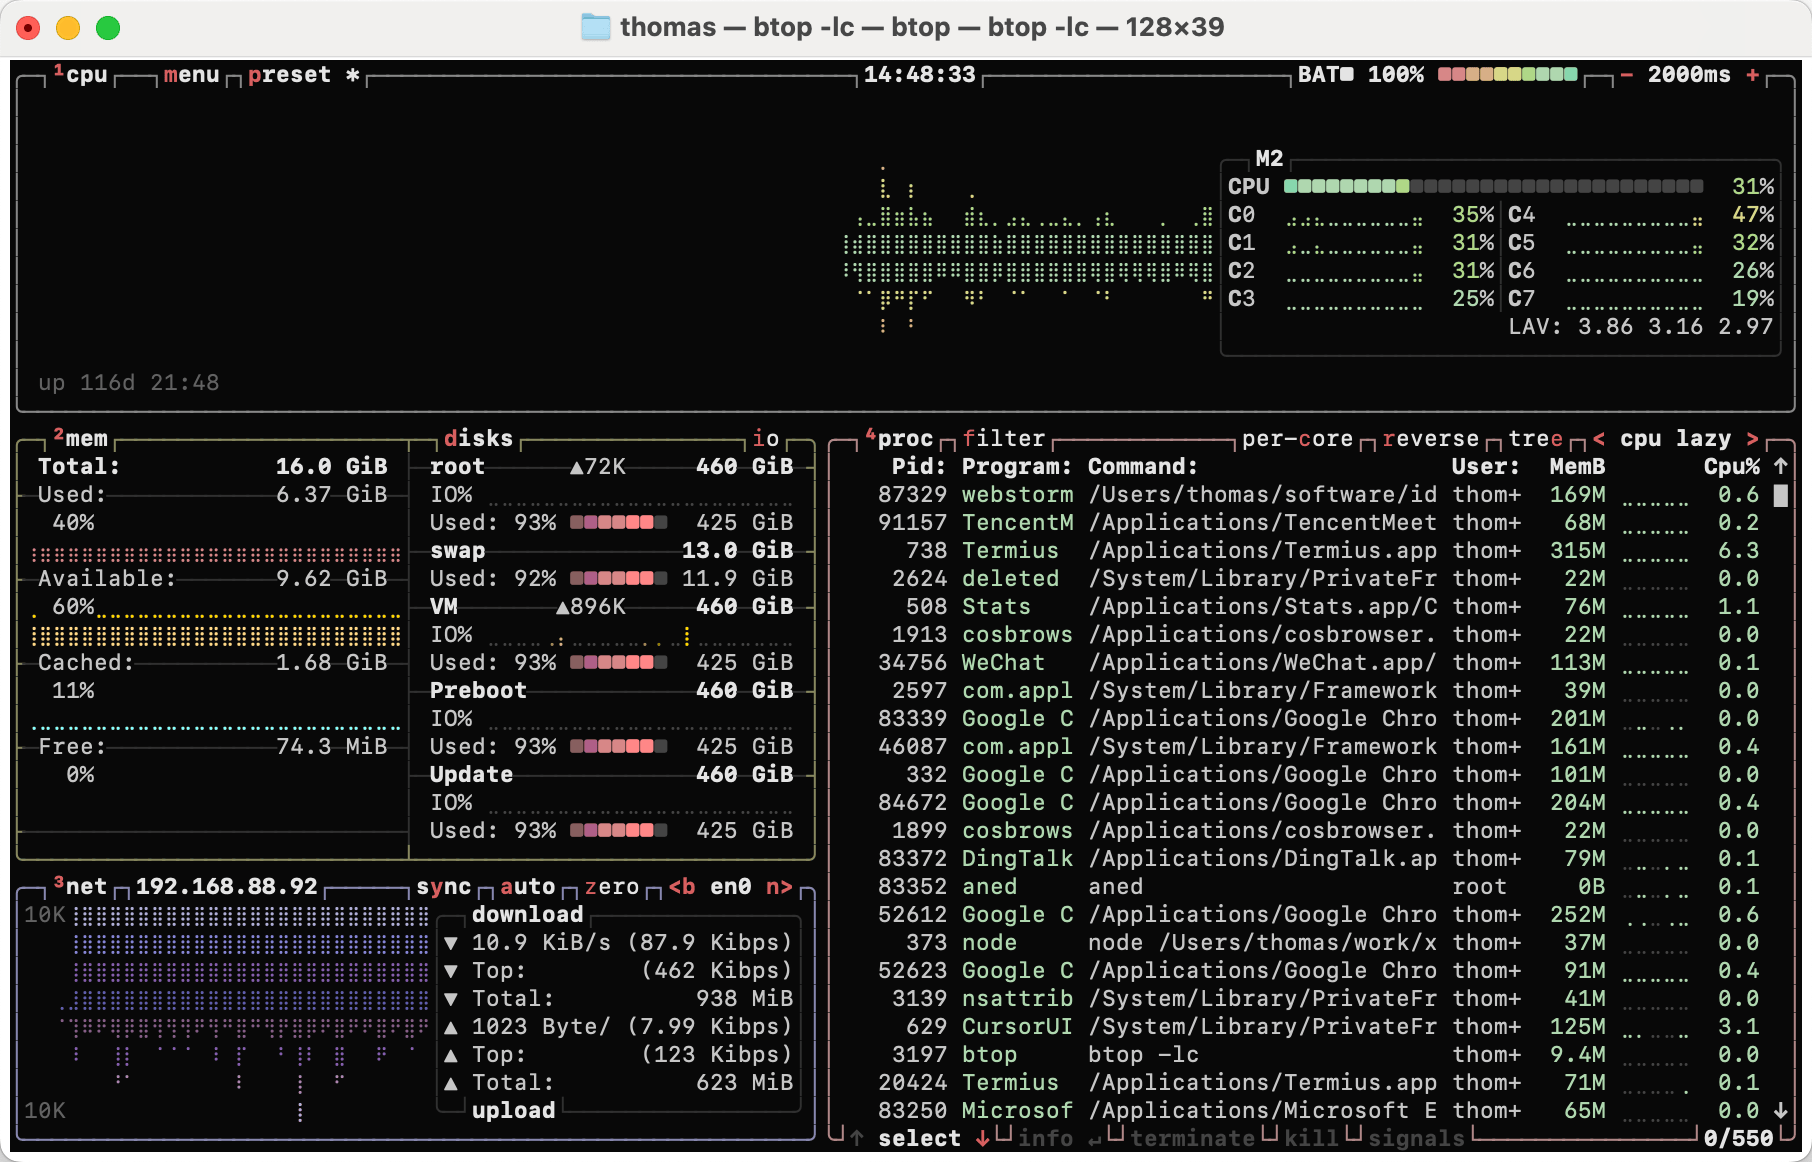
Task: Click the cpu lazy sort label
Action: (1675, 438)
